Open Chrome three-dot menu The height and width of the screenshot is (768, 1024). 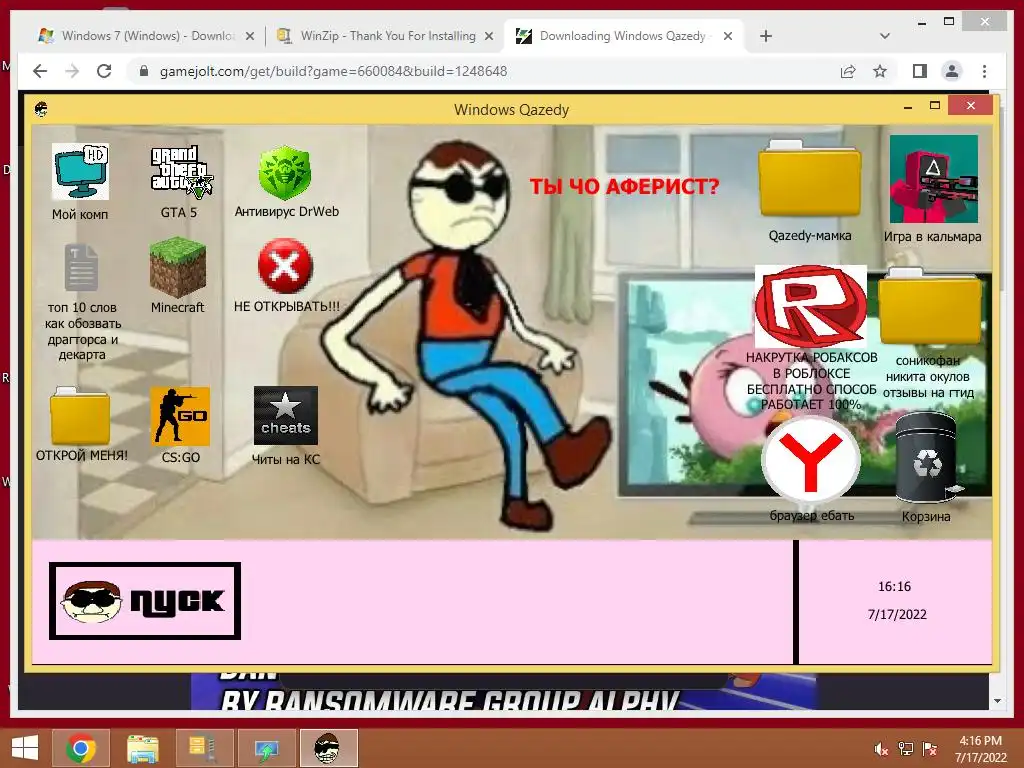(x=984, y=71)
